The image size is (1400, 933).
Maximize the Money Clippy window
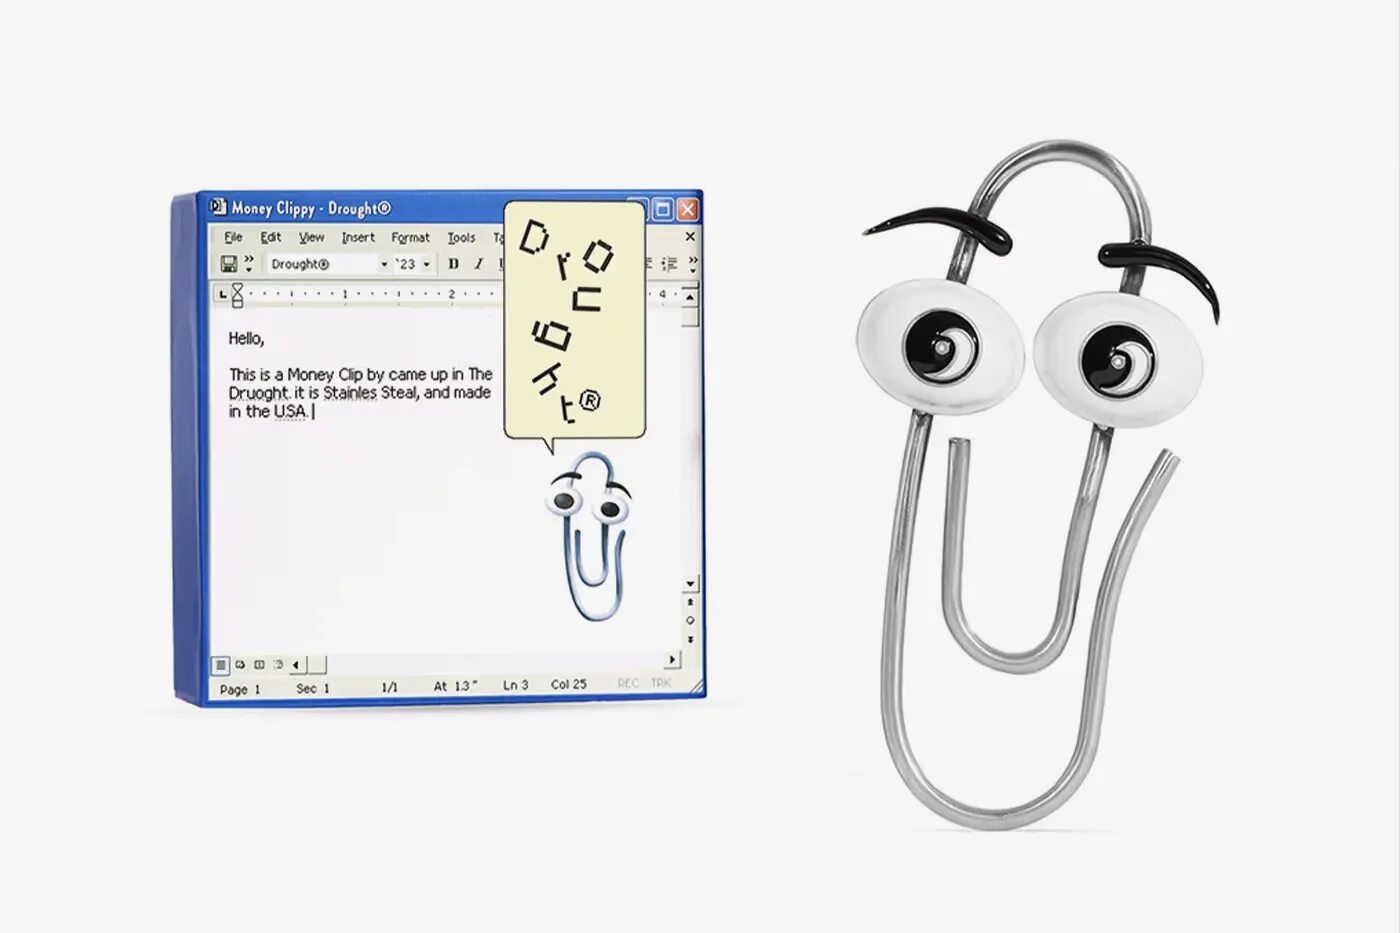(x=662, y=209)
